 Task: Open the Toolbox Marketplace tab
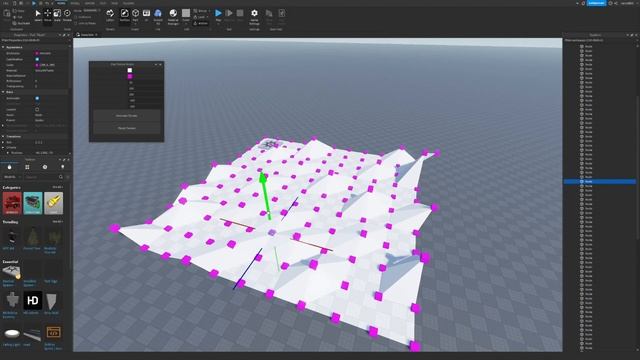[x=9, y=167]
